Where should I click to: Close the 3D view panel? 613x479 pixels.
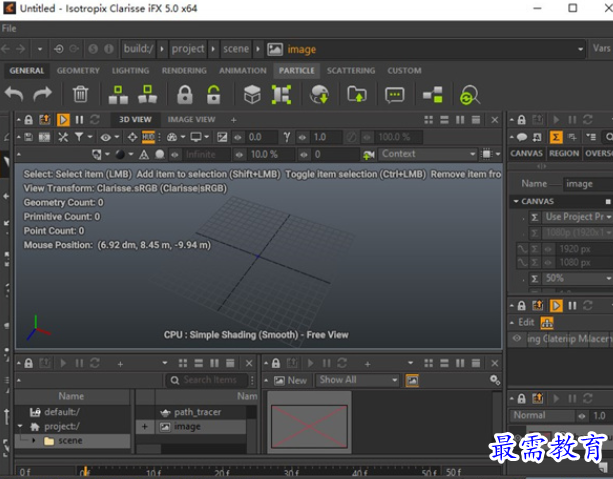click(x=495, y=120)
